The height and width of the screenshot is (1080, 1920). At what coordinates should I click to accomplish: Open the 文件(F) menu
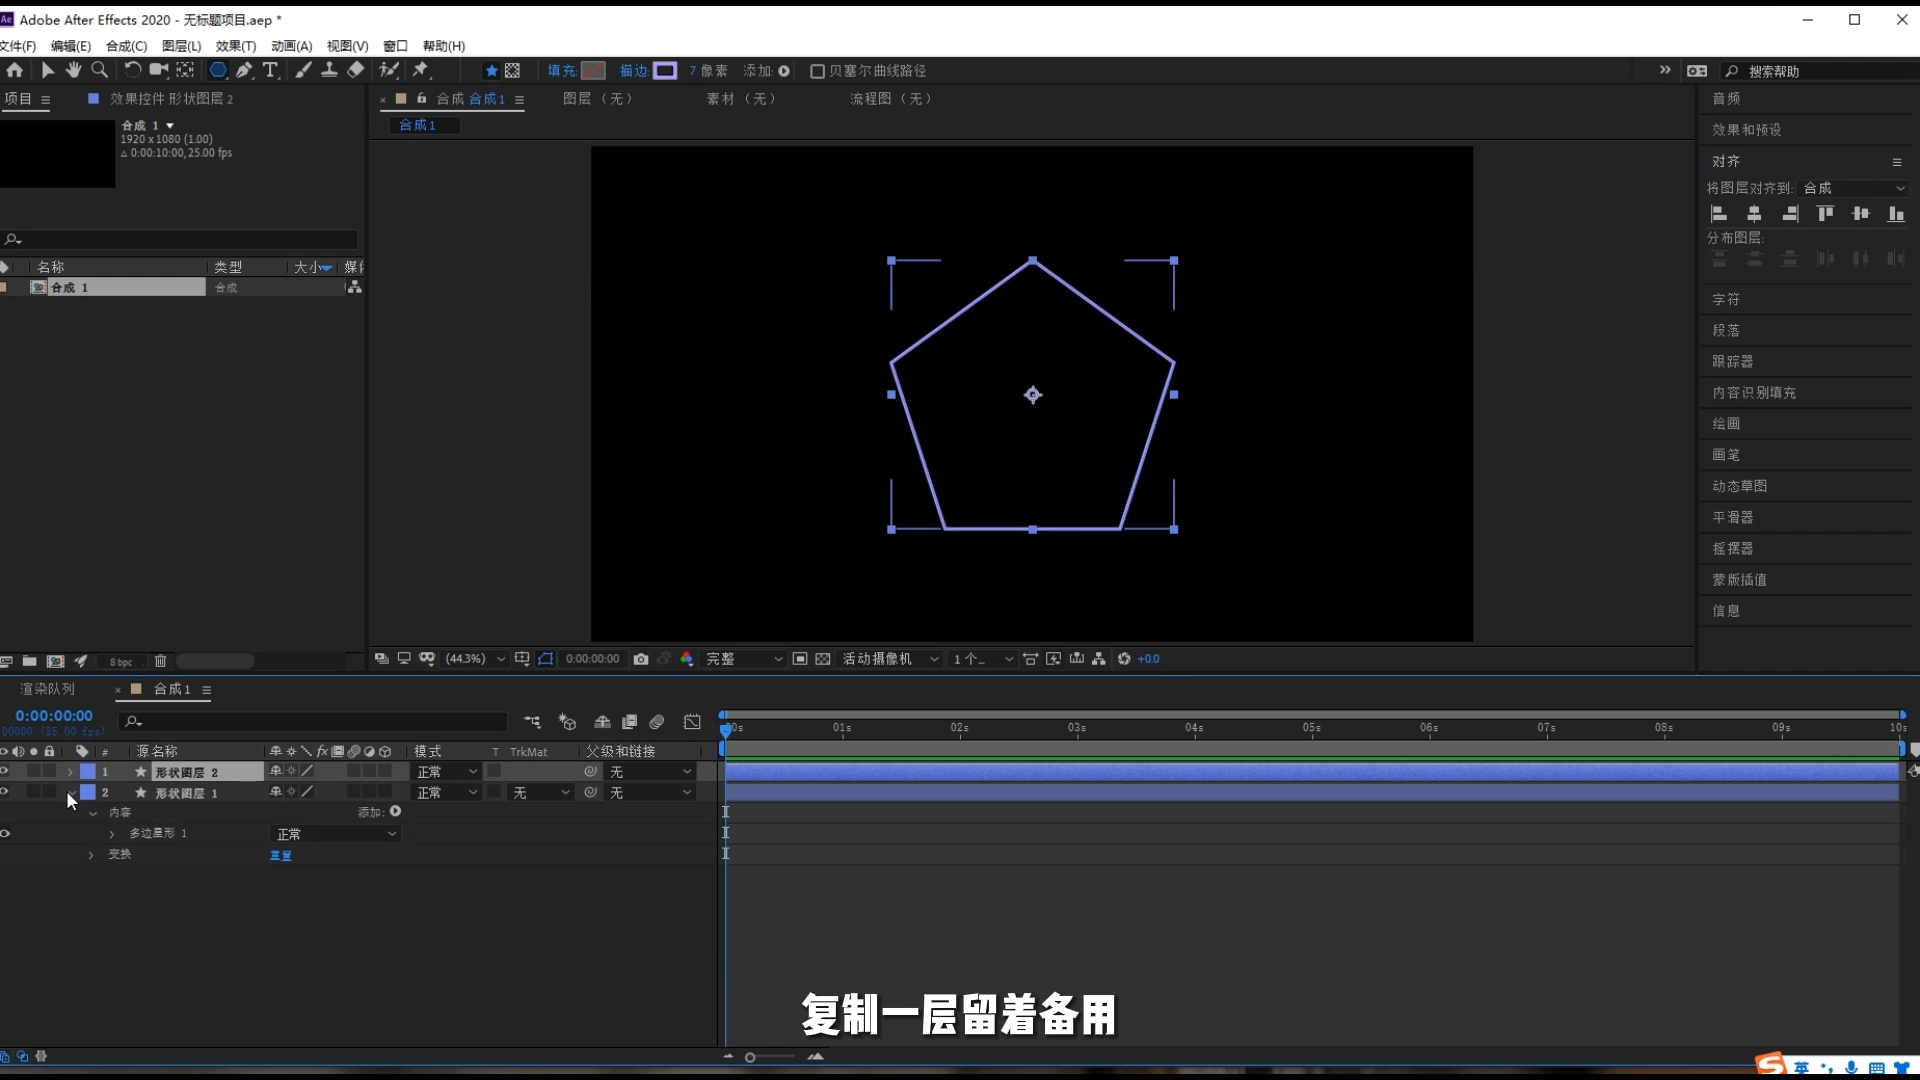point(18,46)
